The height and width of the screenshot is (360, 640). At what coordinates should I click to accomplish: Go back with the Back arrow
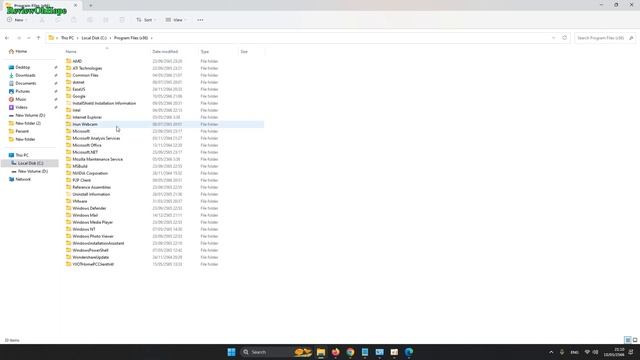click(x=7, y=38)
